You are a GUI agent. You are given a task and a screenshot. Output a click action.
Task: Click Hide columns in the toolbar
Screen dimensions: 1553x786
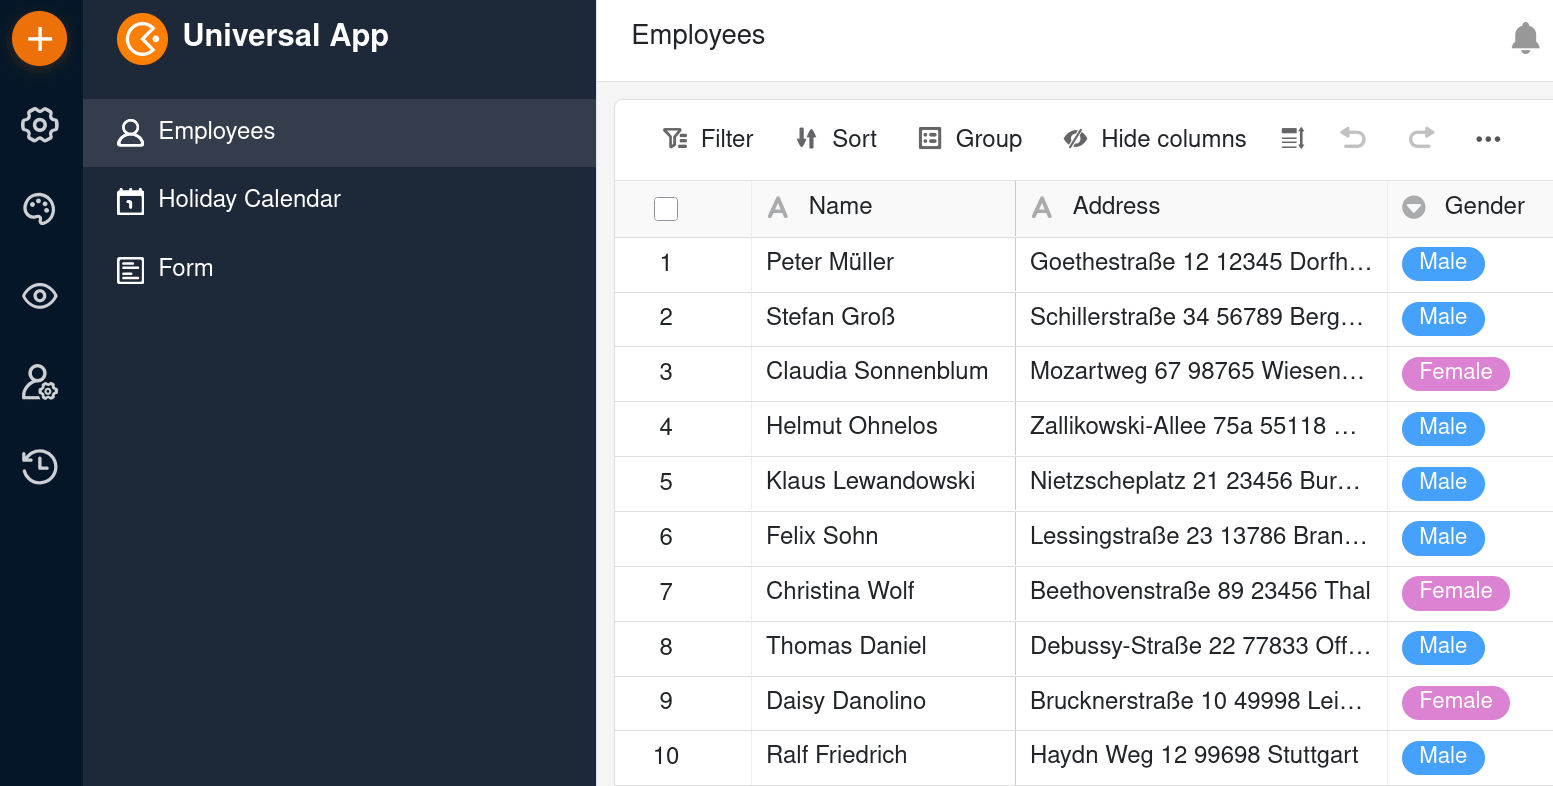(x=1154, y=139)
